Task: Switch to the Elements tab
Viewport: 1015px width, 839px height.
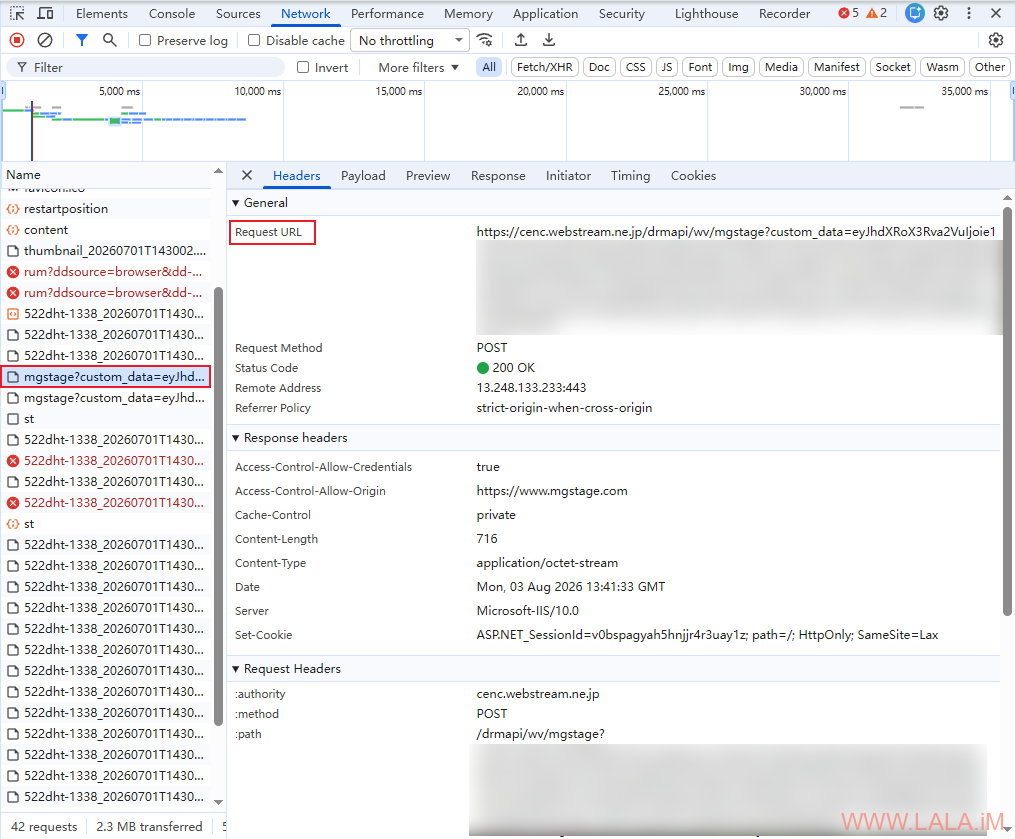Action: 102,13
